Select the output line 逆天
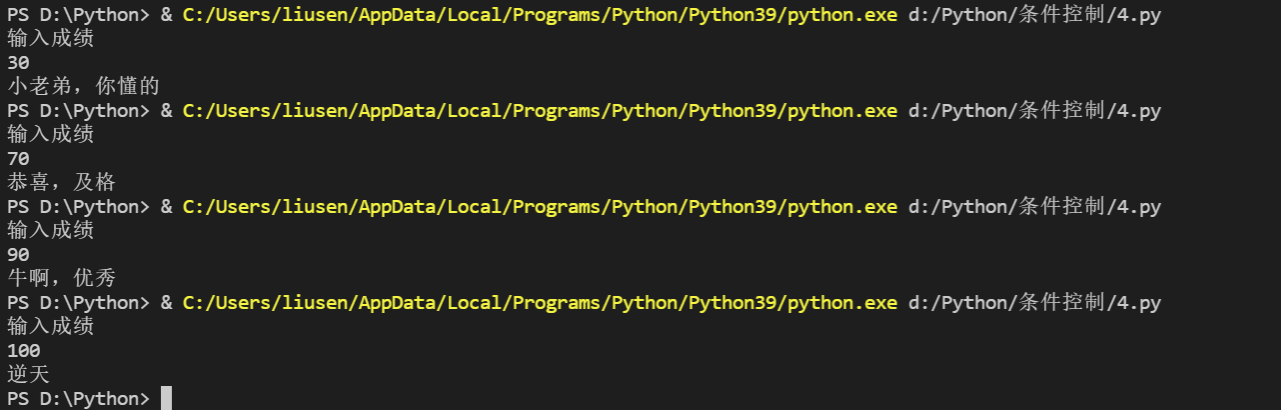Screen dimensions: 1281x410 click(x=29, y=375)
